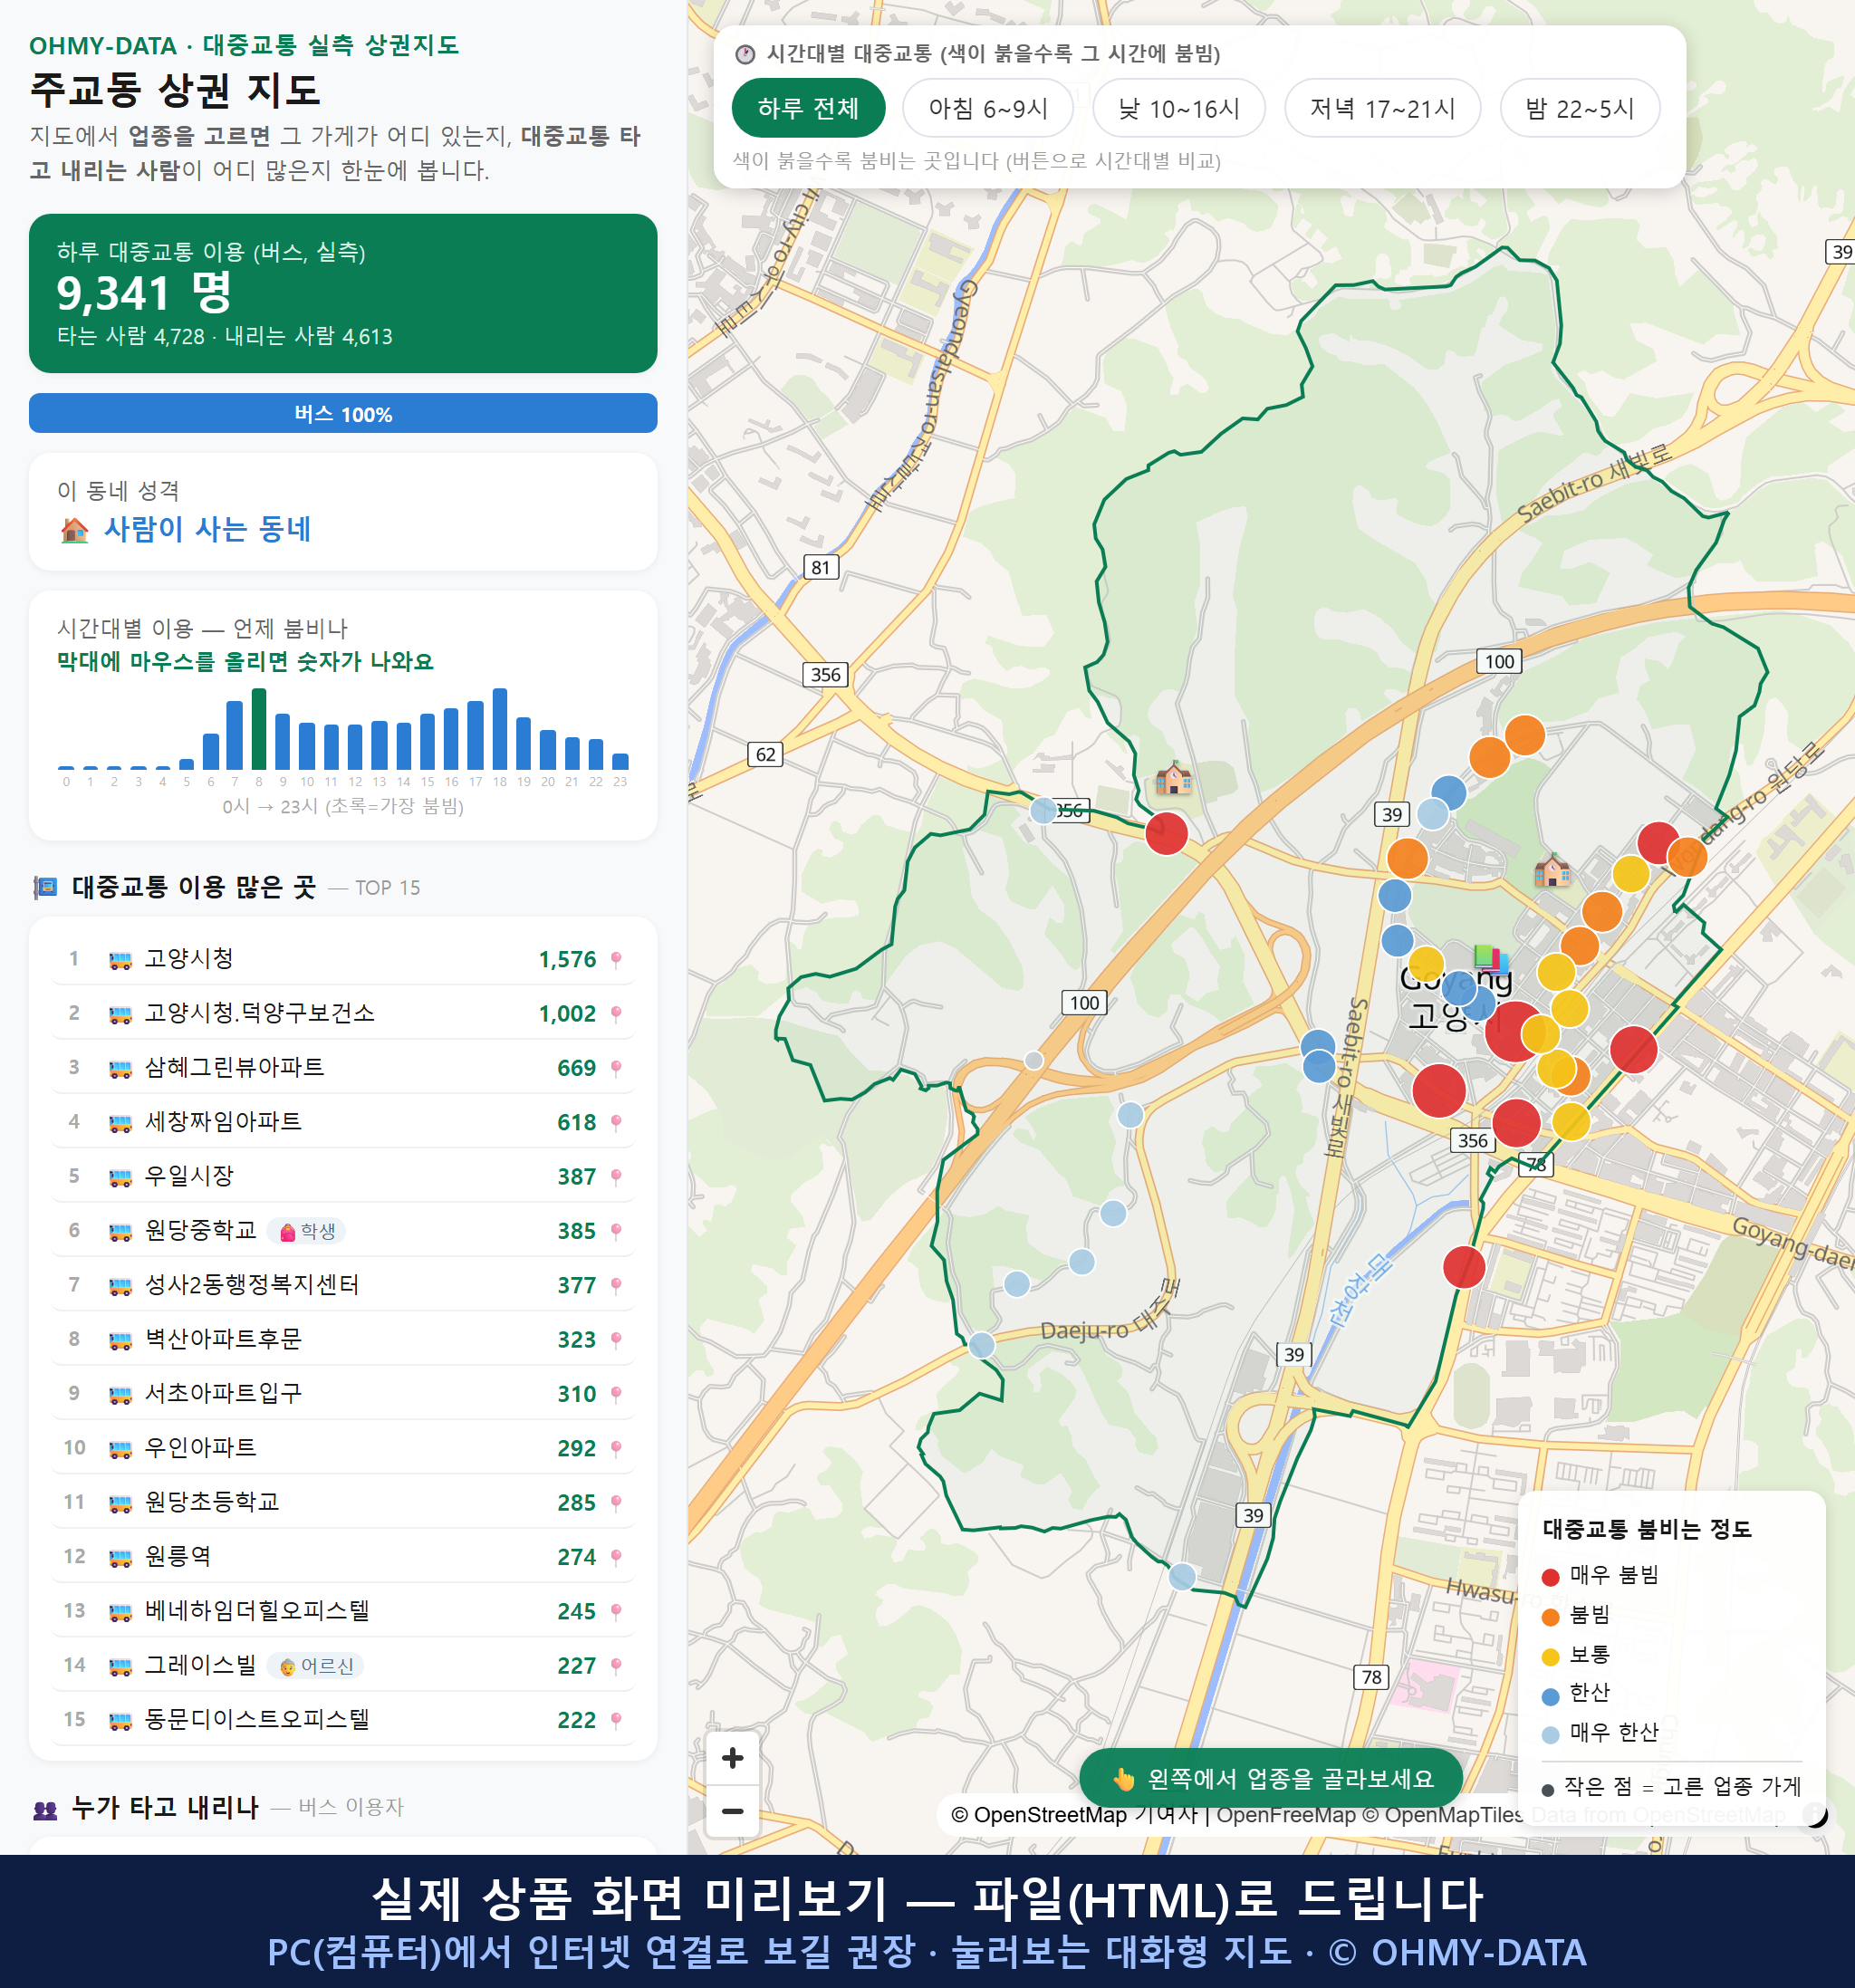Viewport: 1855px width, 1988px height.
Task: Click the 학생 tag on 원당중학교
Action: 307,1231
